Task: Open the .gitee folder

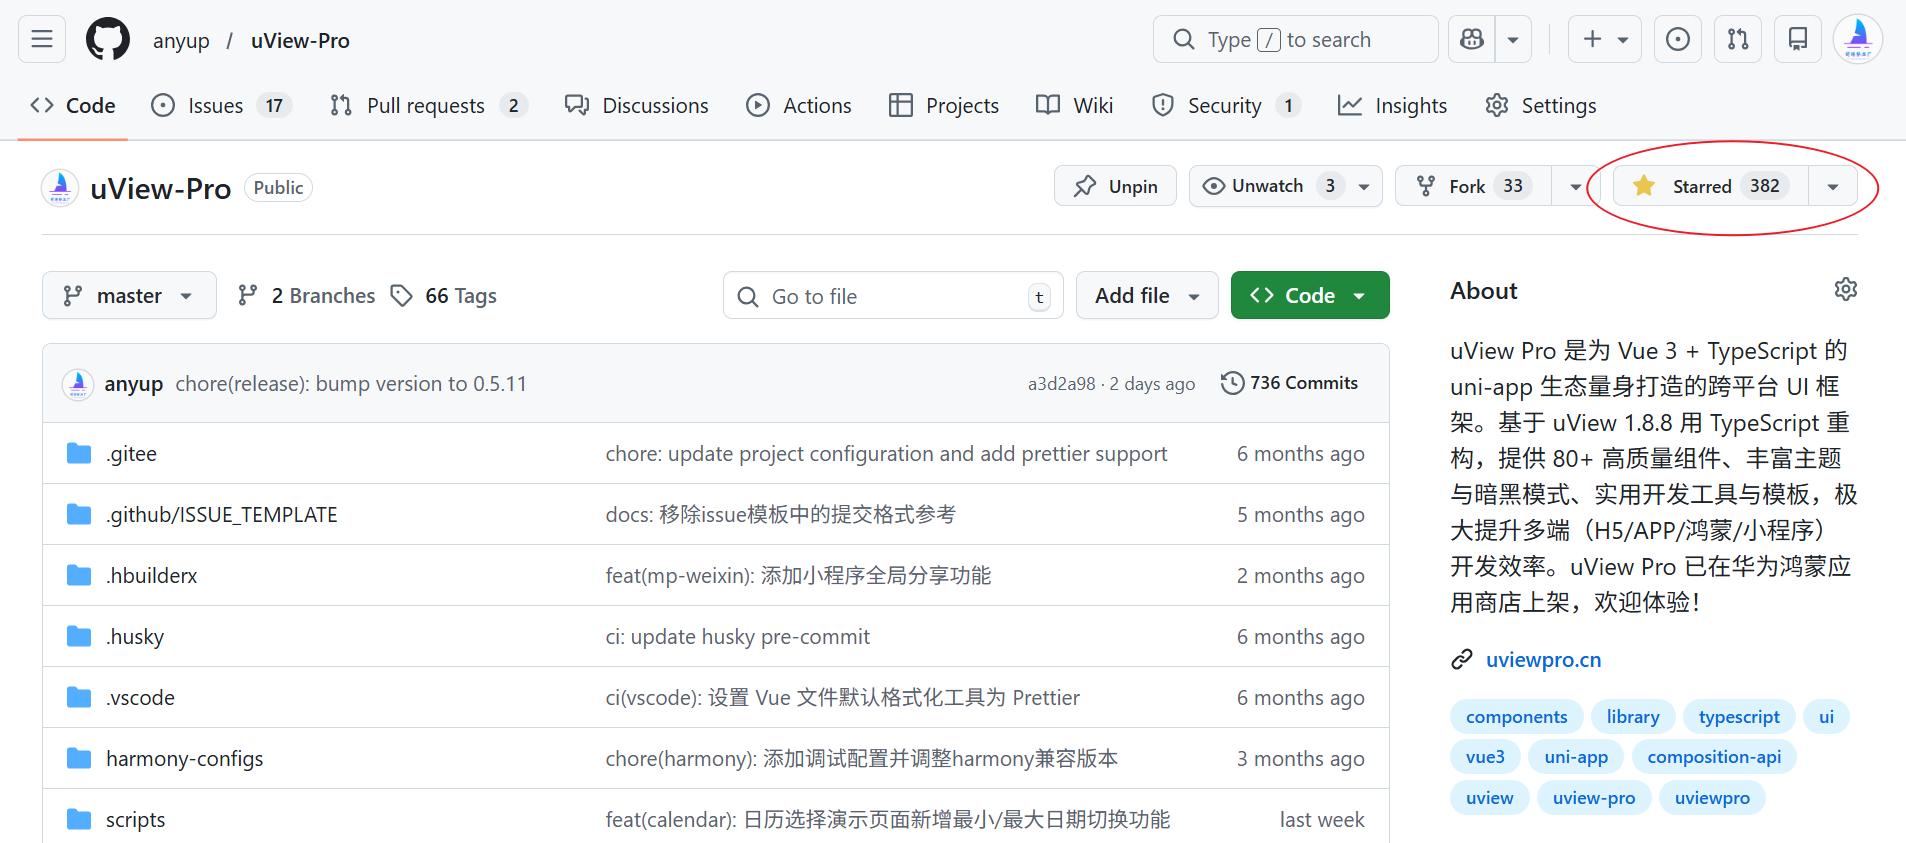Action: 132,454
